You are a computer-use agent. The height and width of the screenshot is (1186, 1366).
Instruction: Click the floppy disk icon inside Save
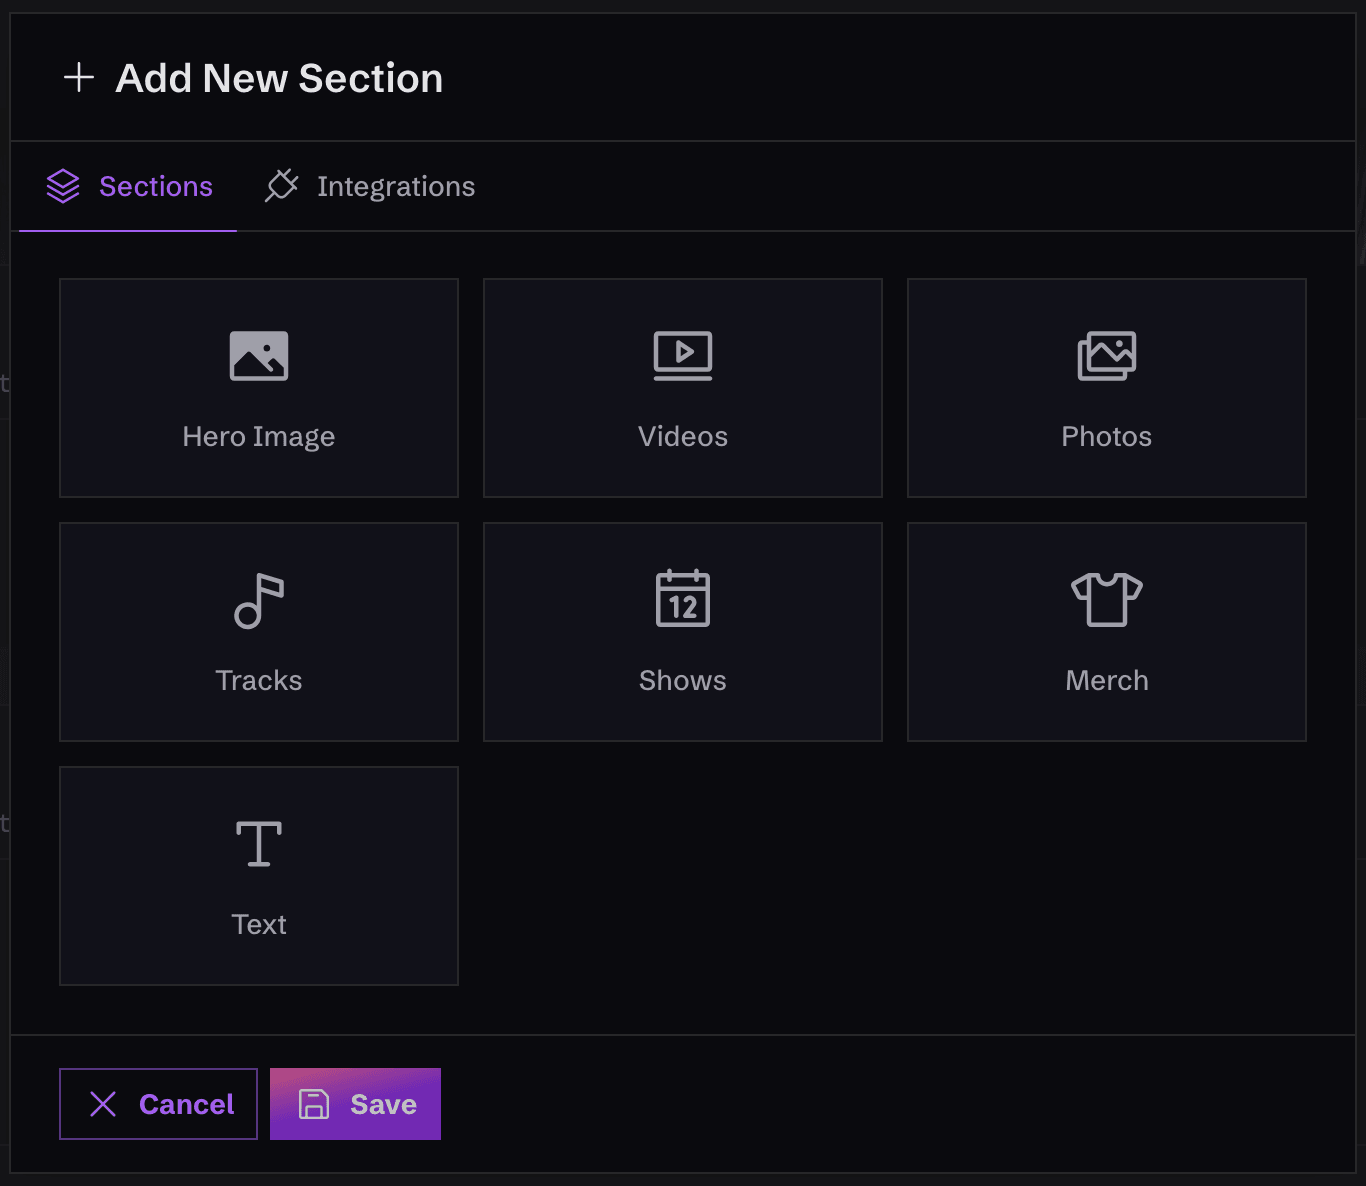pyautogui.click(x=315, y=1104)
